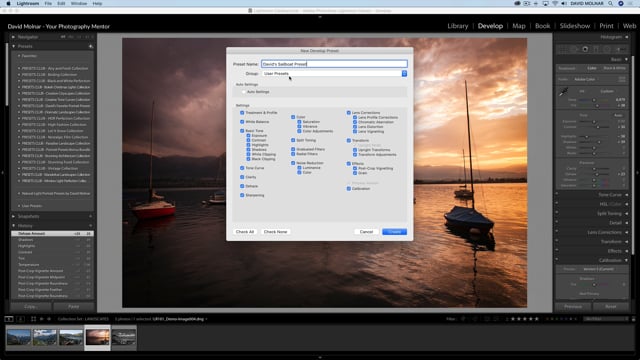Click the Previous button in right panel
The height and width of the screenshot is (360, 640).
pyautogui.click(x=573, y=307)
